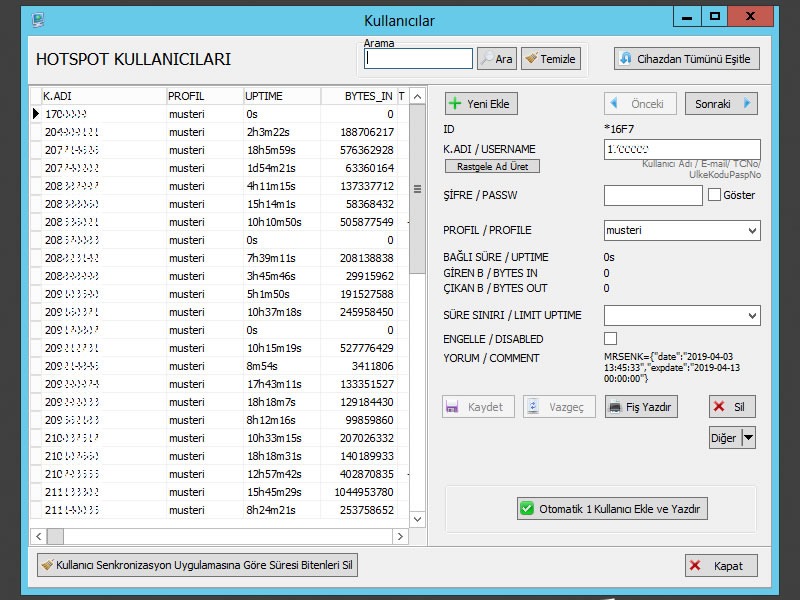Click the Ara search button
The width and height of the screenshot is (800, 600).
(x=496, y=59)
